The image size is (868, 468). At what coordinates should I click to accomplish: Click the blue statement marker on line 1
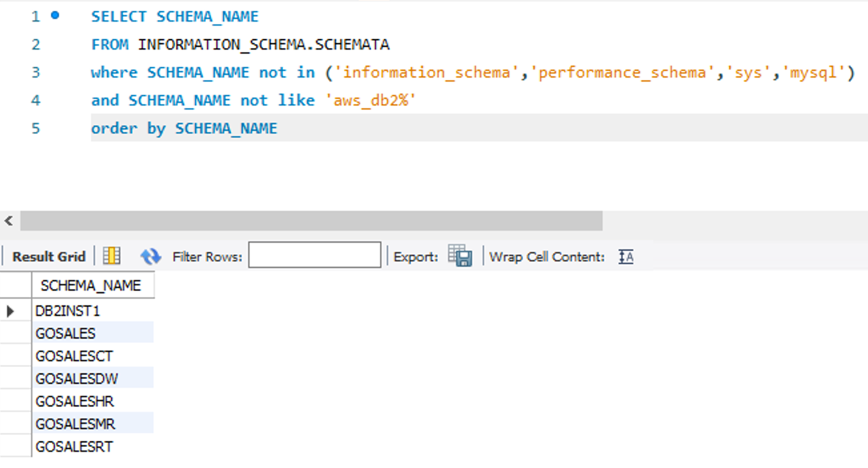pyautogui.click(x=54, y=16)
